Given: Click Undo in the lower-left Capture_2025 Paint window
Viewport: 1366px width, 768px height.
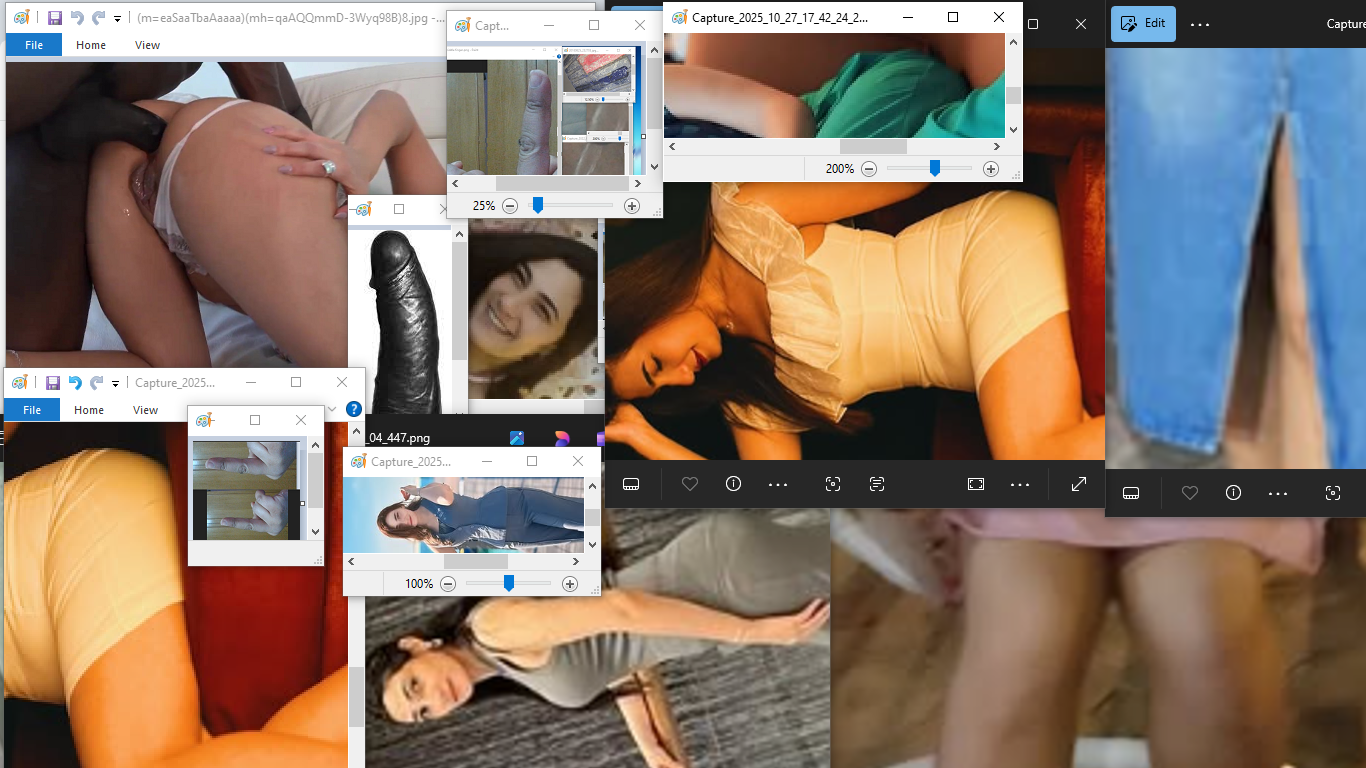Looking at the screenshot, I should click(75, 383).
